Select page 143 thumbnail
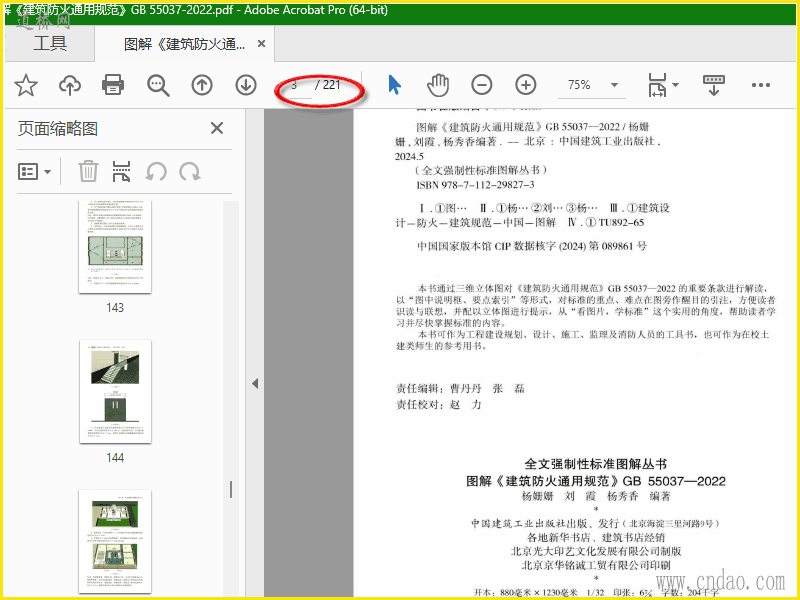800x600 pixels. coord(115,247)
